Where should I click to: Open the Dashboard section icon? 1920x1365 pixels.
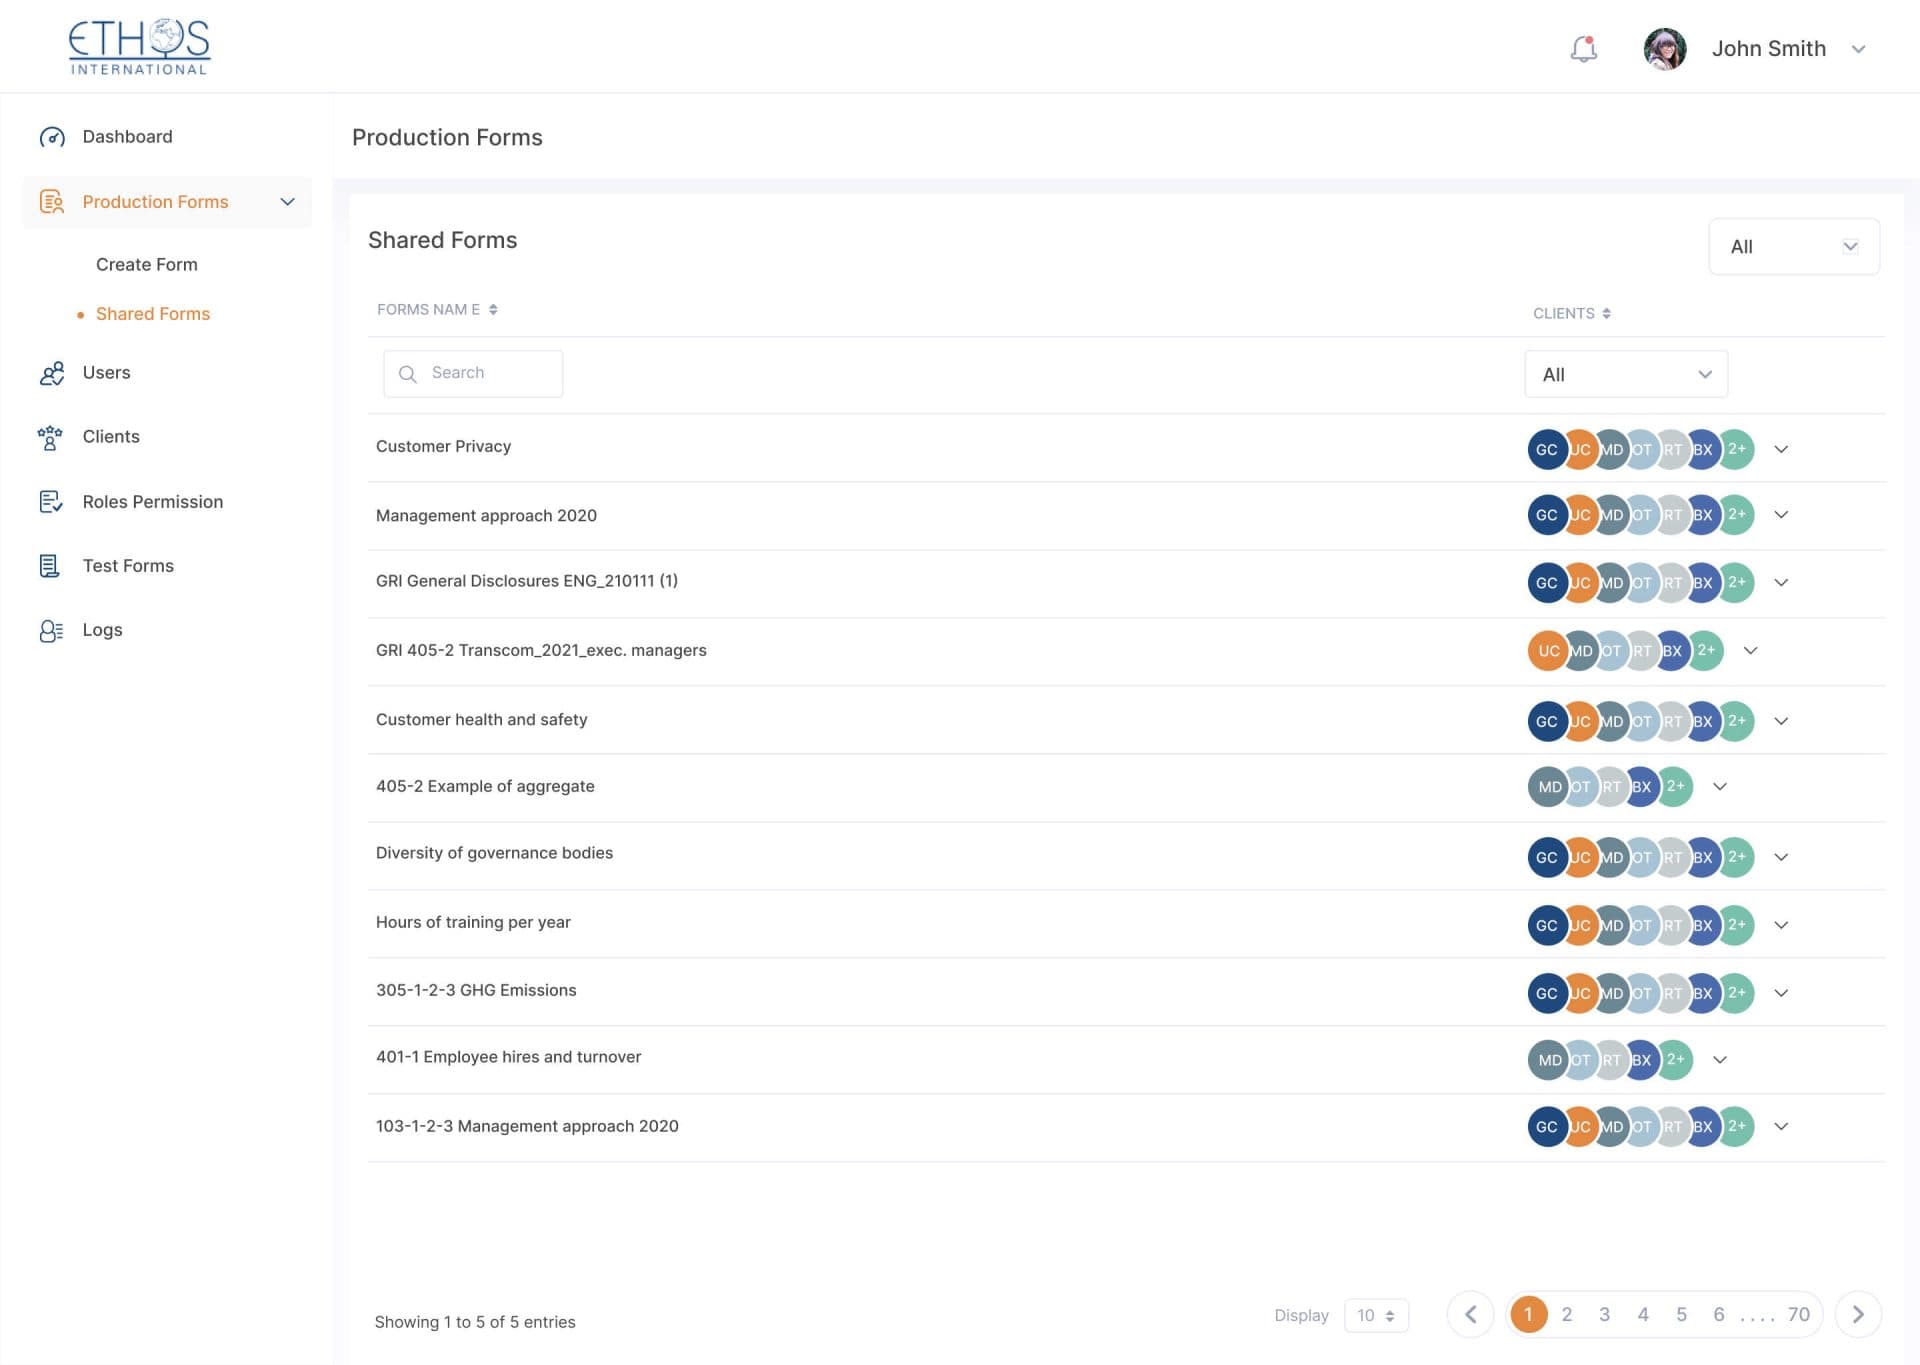point(52,136)
